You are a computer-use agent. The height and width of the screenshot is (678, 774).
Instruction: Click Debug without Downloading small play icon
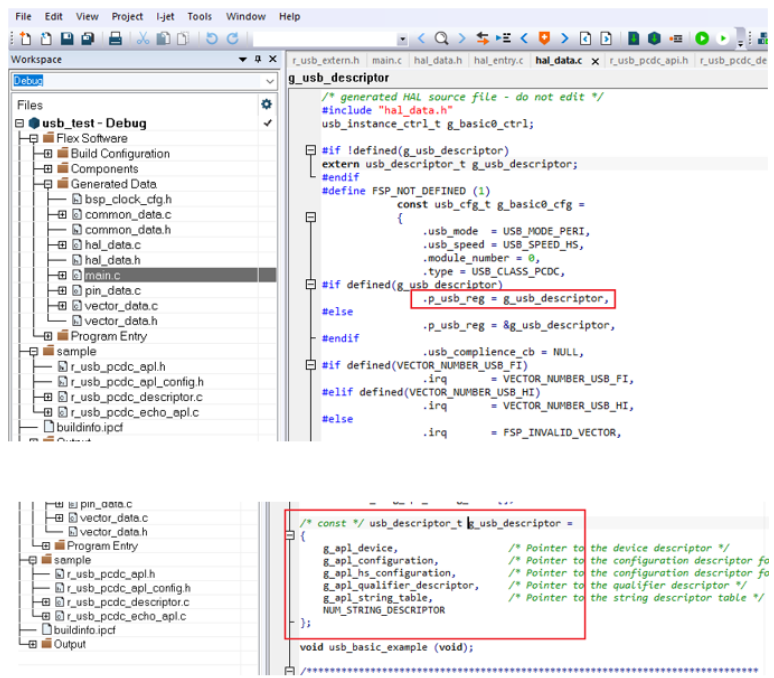coord(723,38)
